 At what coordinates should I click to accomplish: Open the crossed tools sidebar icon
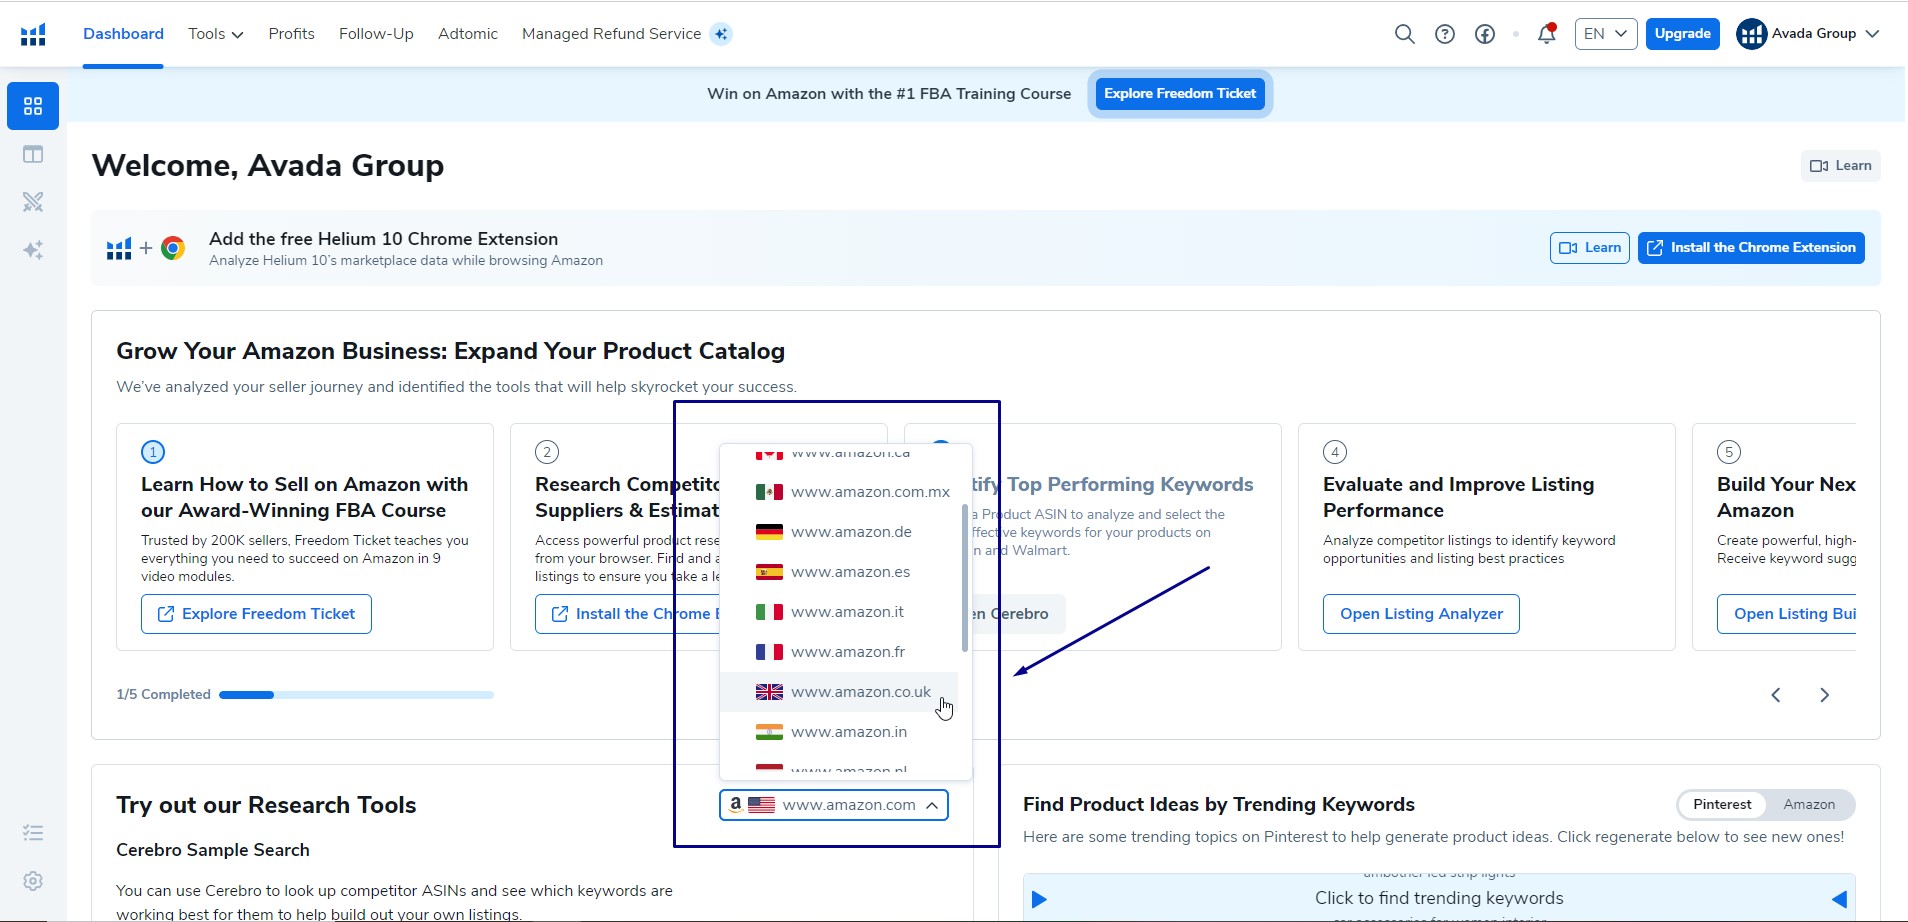[33, 202]
